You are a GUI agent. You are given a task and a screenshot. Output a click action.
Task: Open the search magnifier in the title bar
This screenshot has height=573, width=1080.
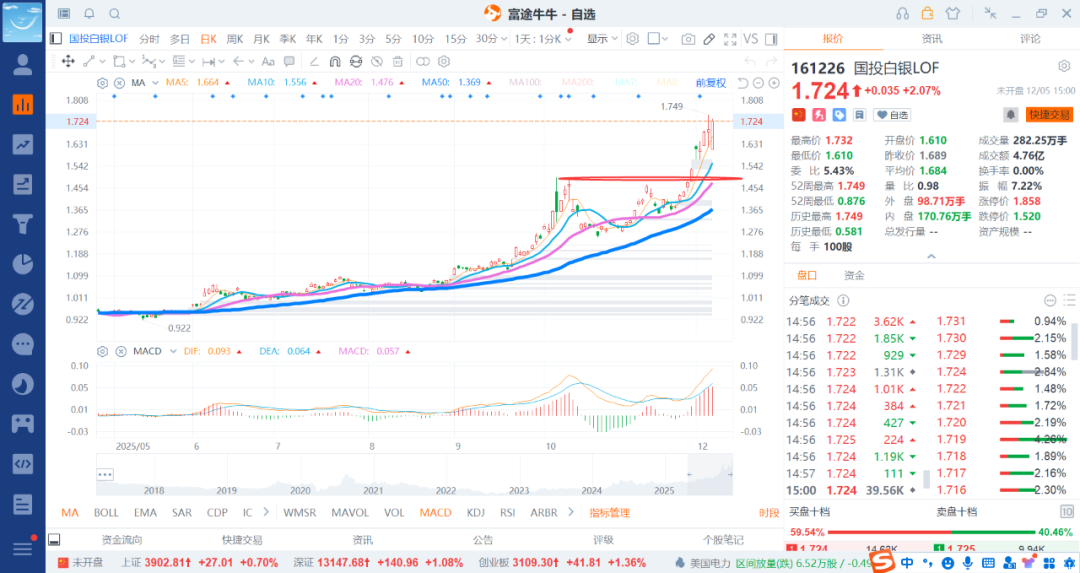point(115,14)
